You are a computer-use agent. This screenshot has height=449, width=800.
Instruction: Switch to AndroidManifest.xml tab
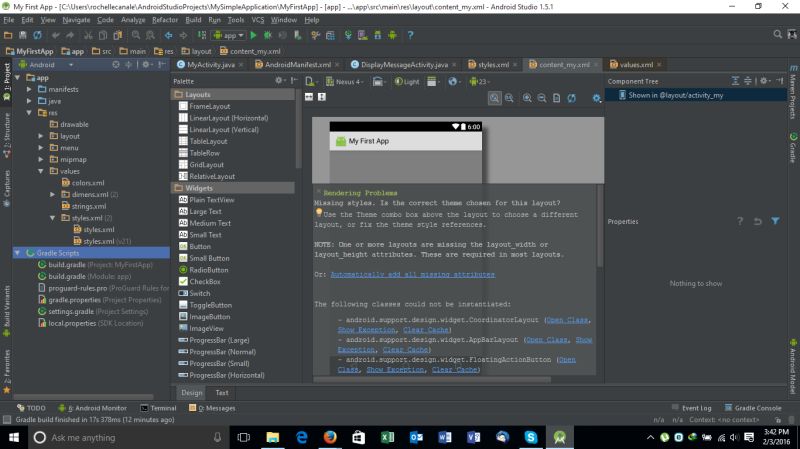point(297,65)
